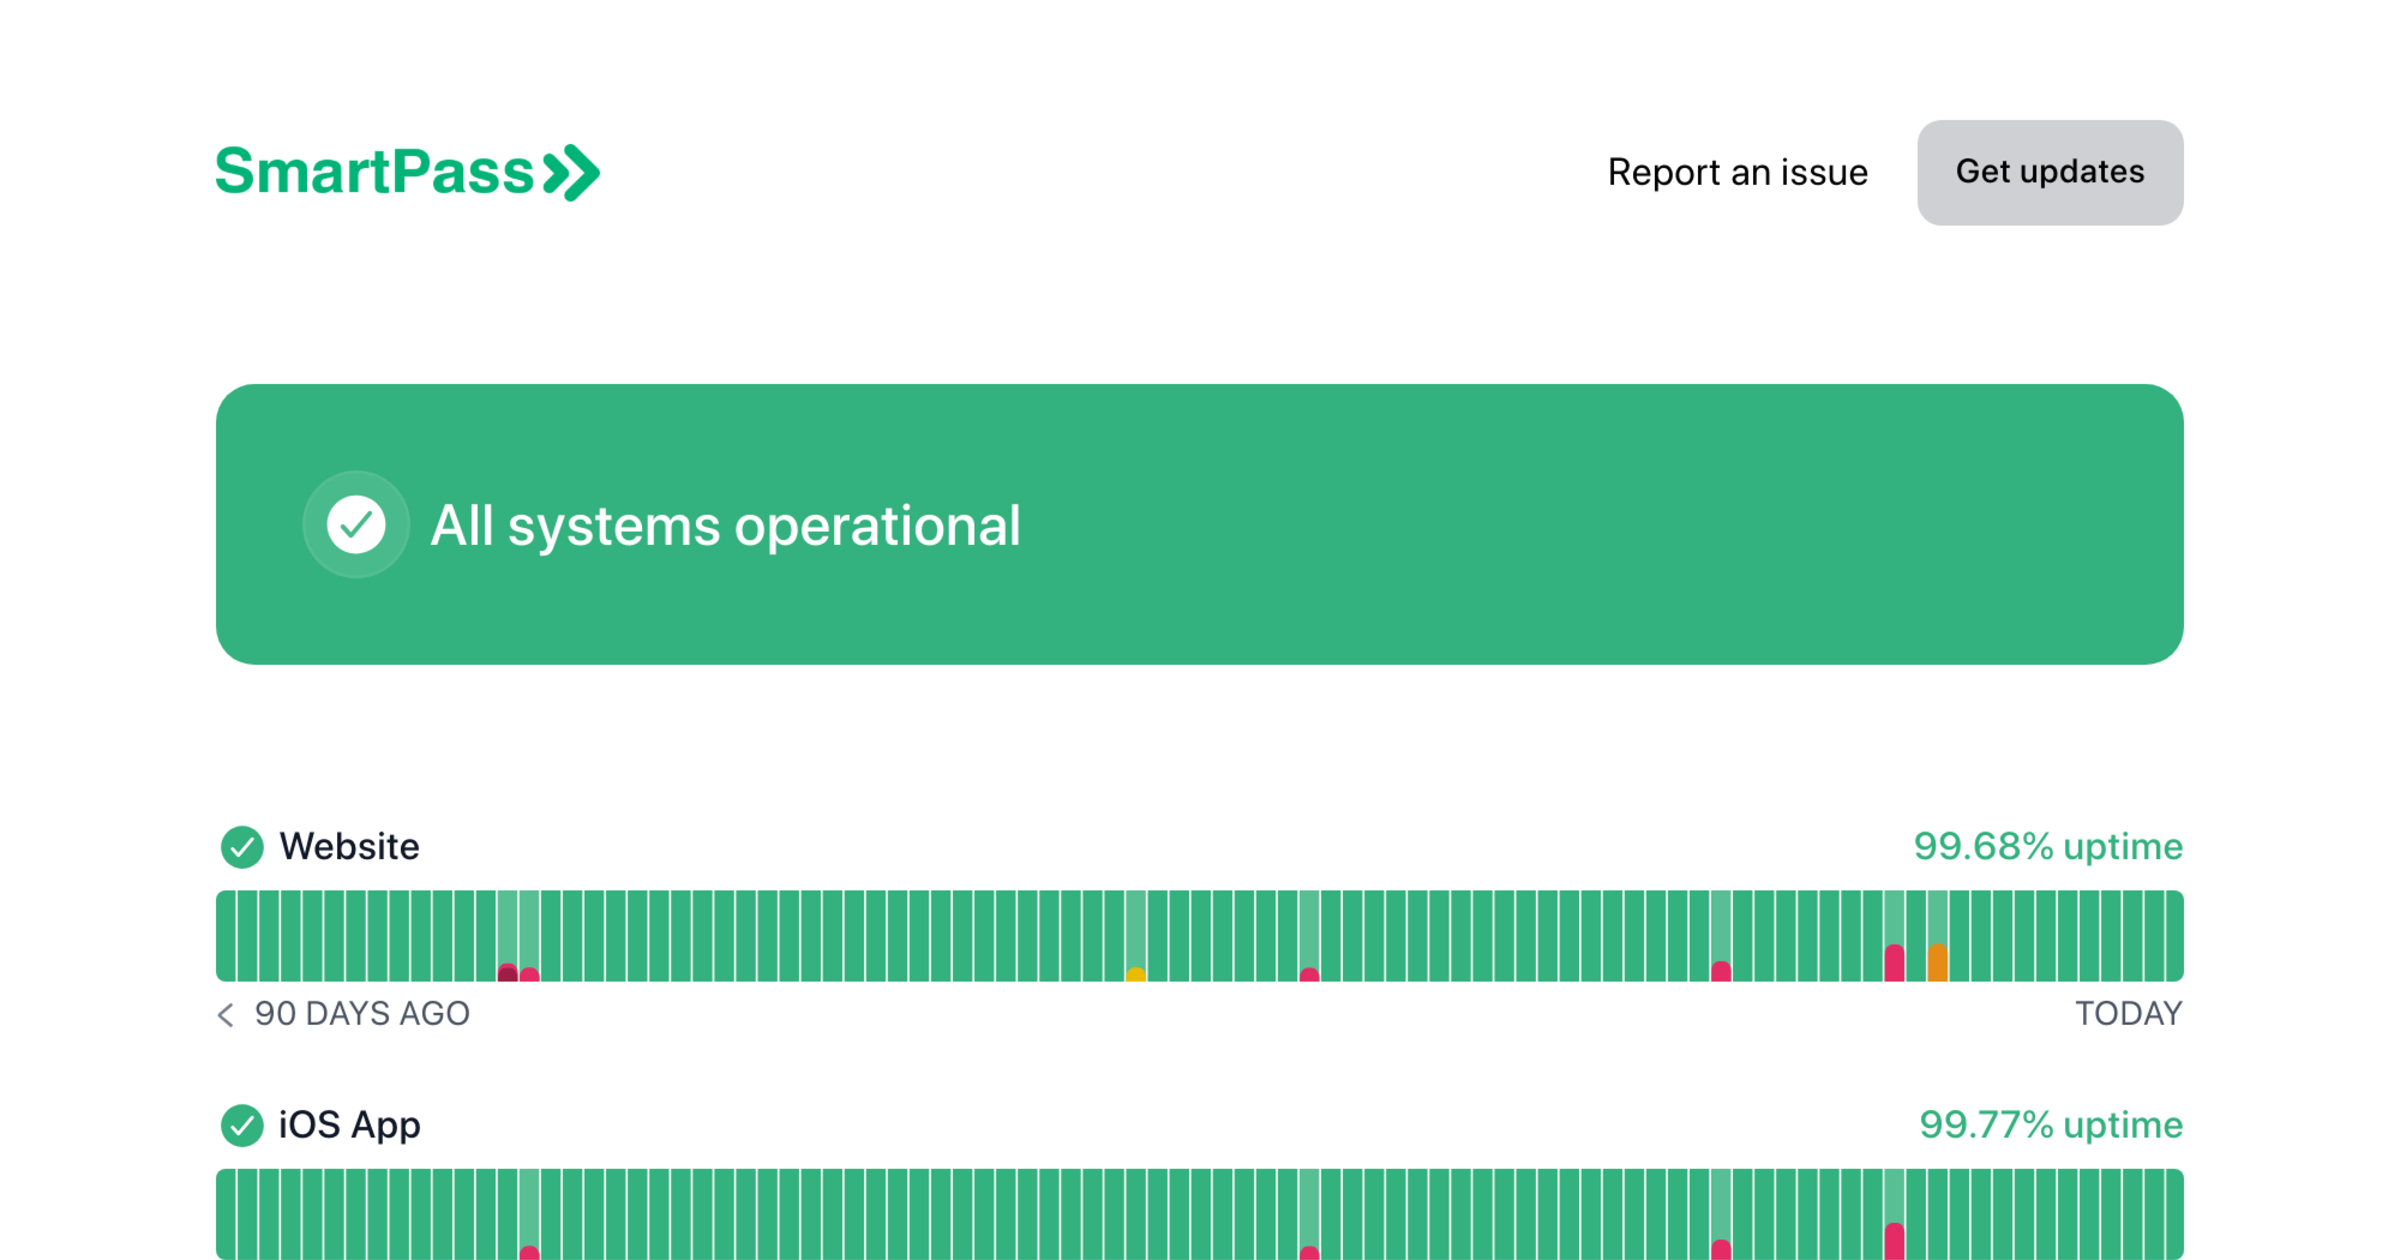The height and width of the screenshot is (1260, 2400).
Task: Select the Website component label
Action: 350,847
